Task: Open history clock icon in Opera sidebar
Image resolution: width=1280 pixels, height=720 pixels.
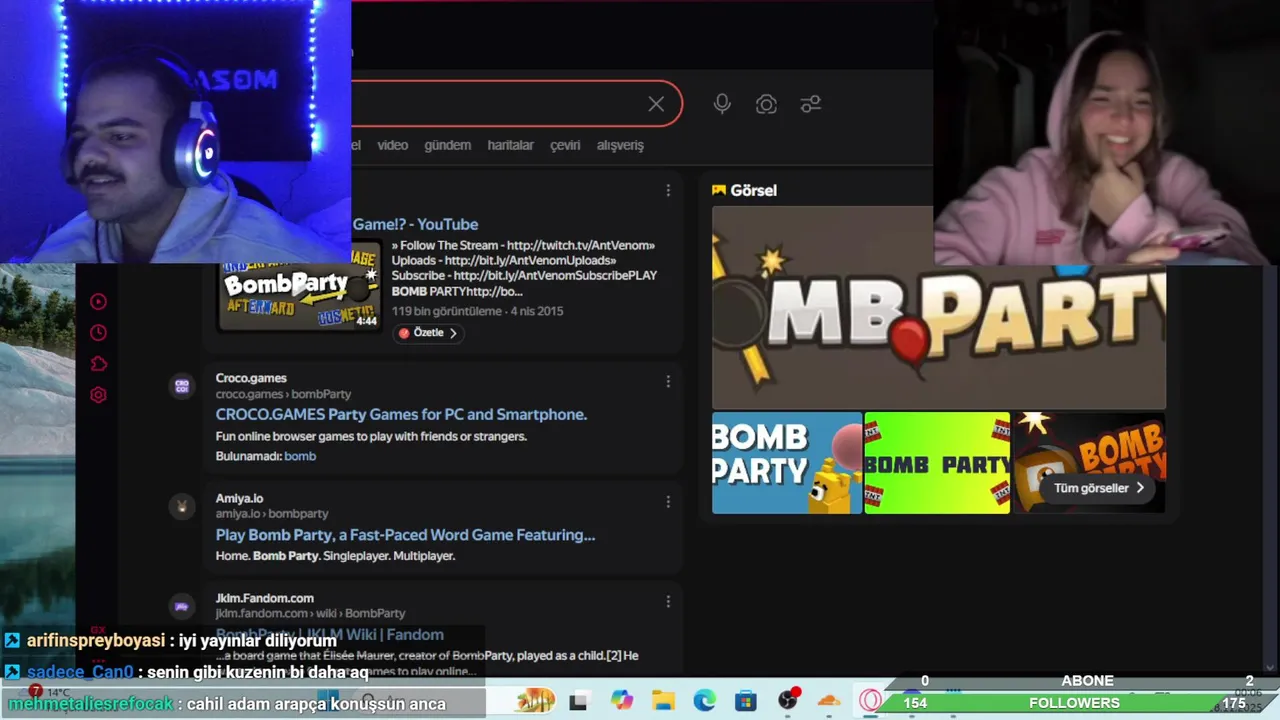Action: point(98,332)
